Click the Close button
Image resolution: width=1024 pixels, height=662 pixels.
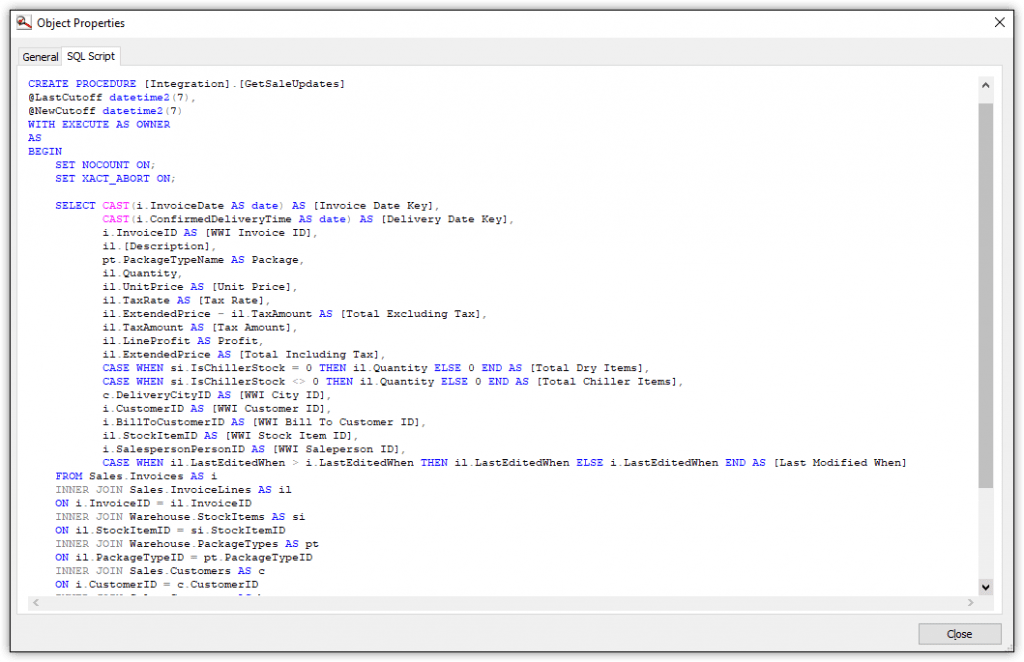click(958, 633)
